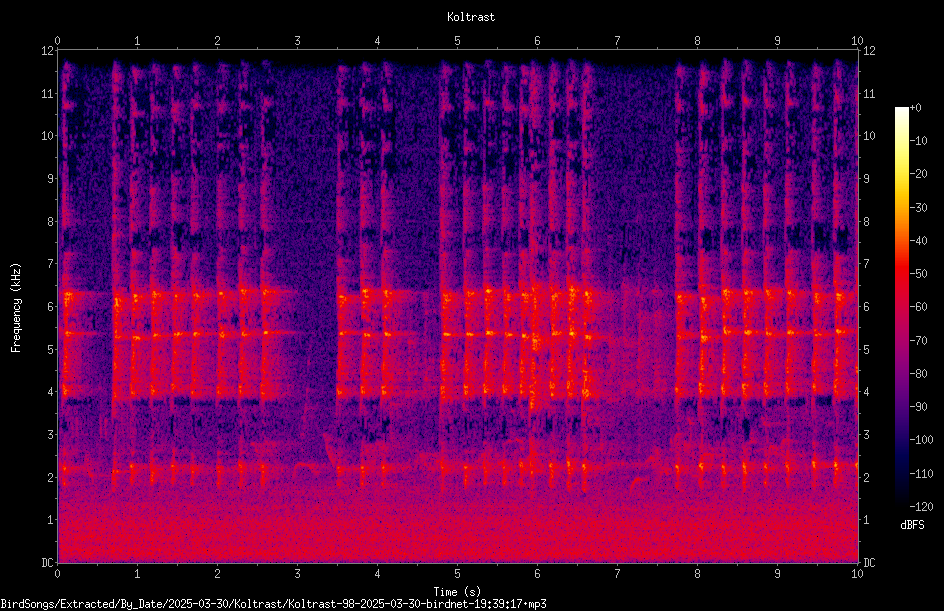The width and height of the screenshot is (944, 611).
Task: Click the -60 value on the dBFS scale
Action: tap(918, 307)
